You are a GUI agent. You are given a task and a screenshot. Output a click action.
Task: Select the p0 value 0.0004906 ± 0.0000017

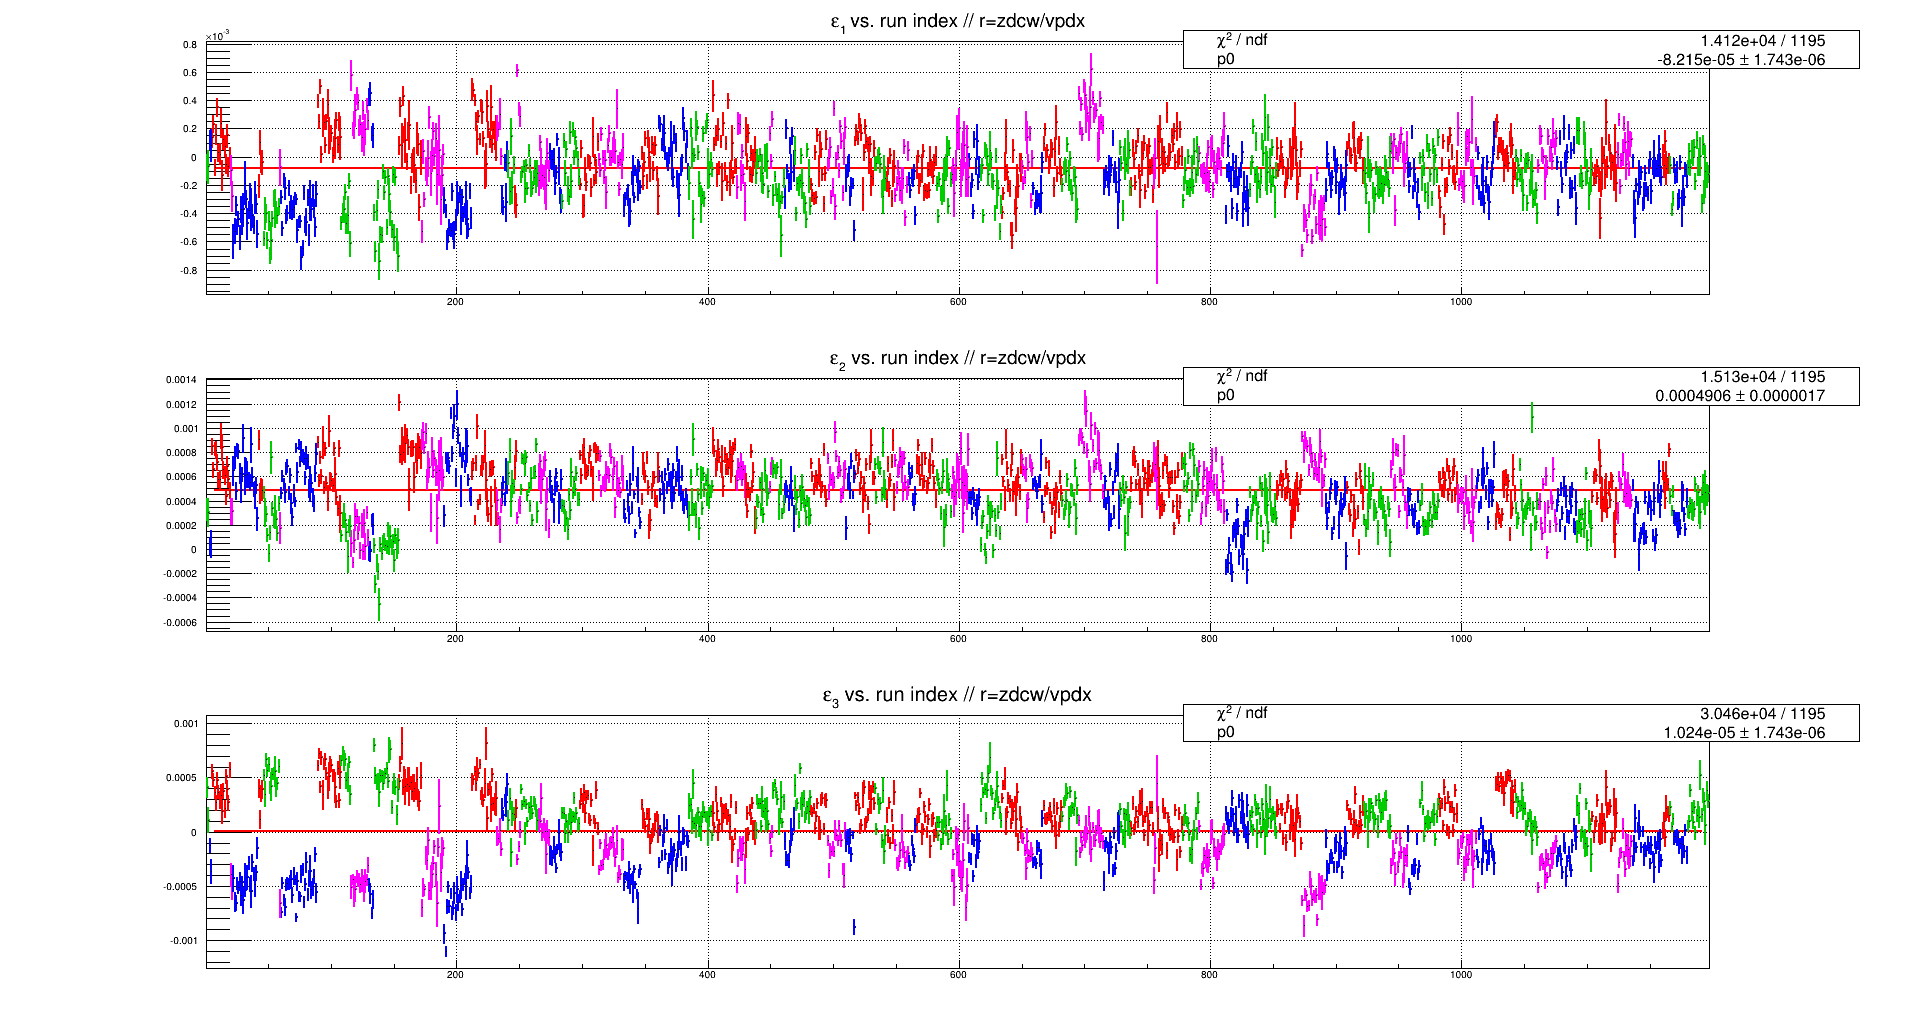pos(1740,396)
